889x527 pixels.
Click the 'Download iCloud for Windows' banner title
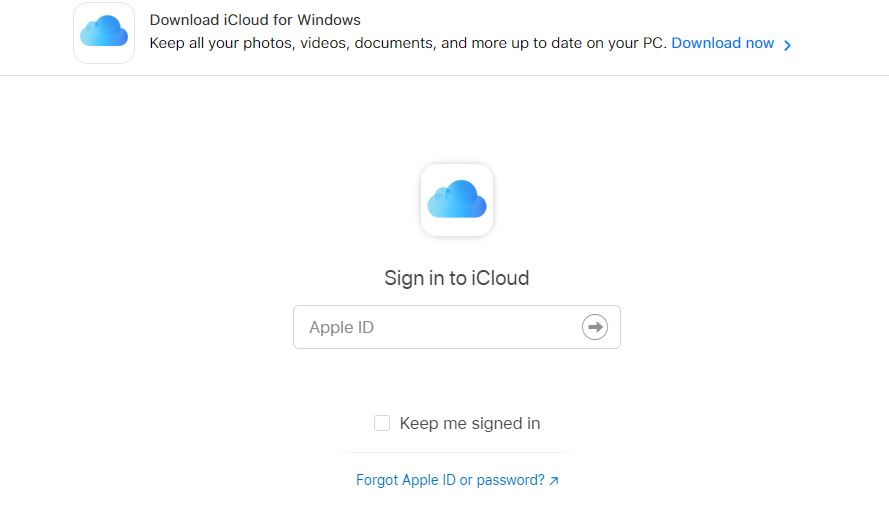tap(255, 20)
